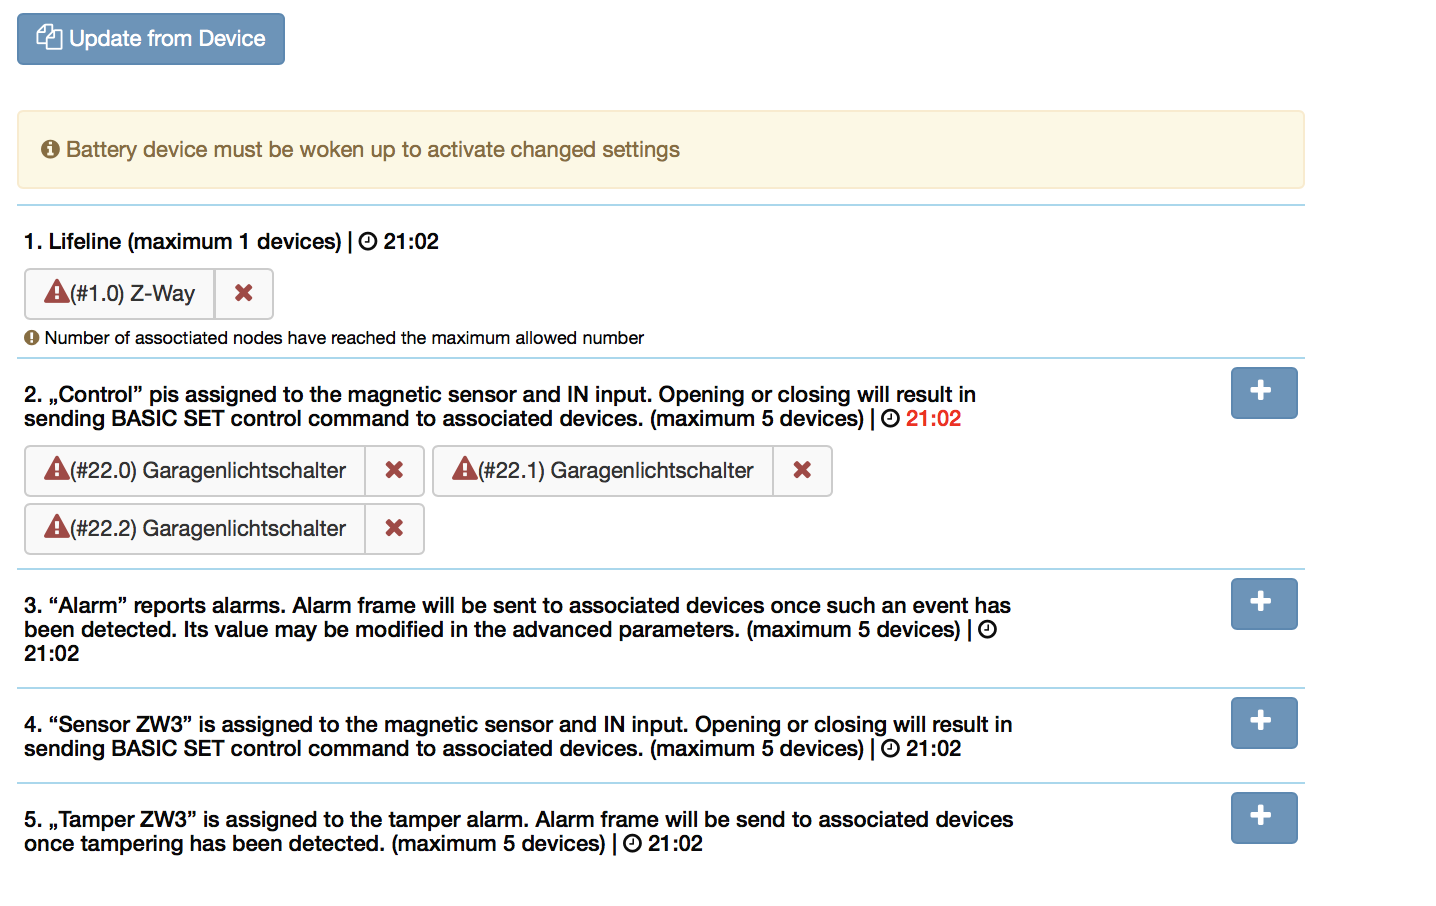The width and height of the screenshot is (1436, 906).
Task: Select the (#22.0) Garagenlichtschalter device label
Action: pyautogui.click(x=208, y=471)
